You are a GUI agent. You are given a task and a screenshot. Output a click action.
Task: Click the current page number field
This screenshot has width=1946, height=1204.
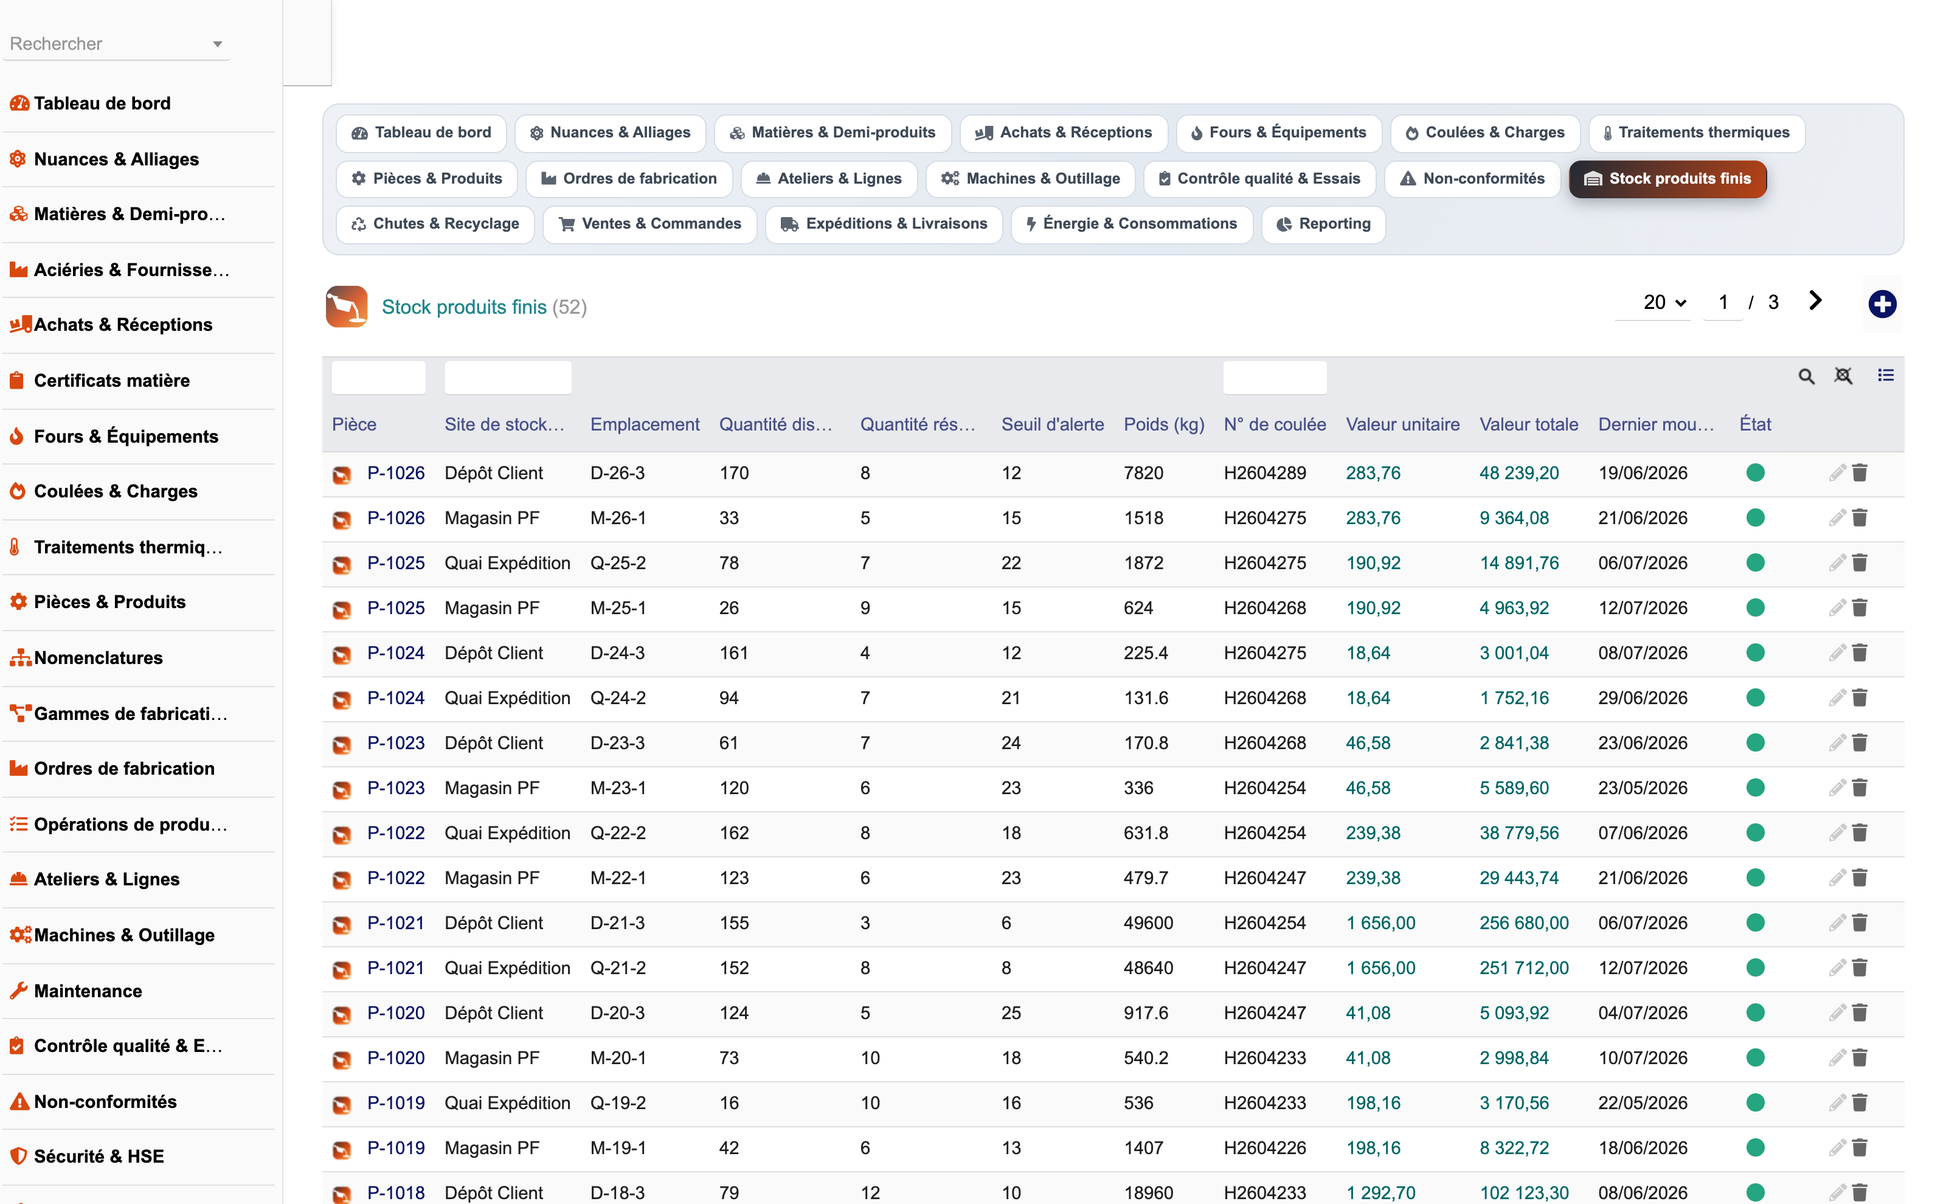pos(1723,302)
